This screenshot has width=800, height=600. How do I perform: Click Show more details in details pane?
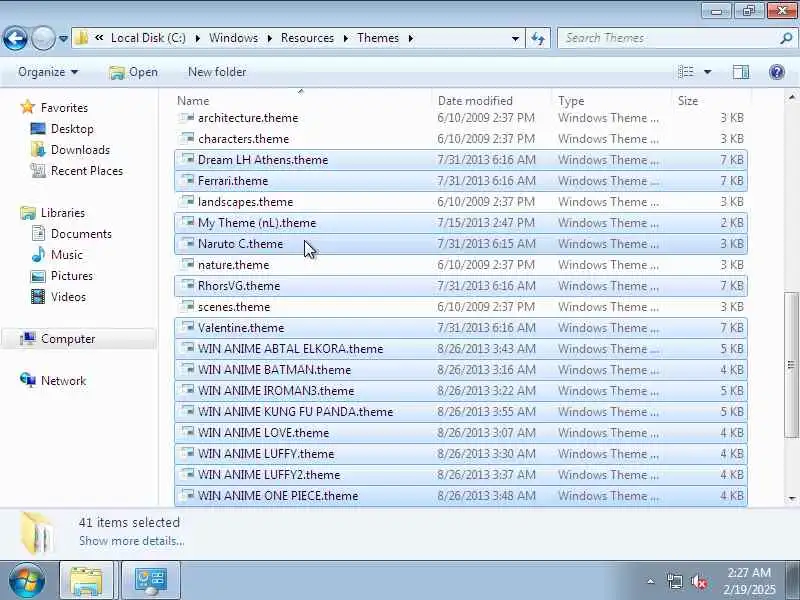coord(131,541)
